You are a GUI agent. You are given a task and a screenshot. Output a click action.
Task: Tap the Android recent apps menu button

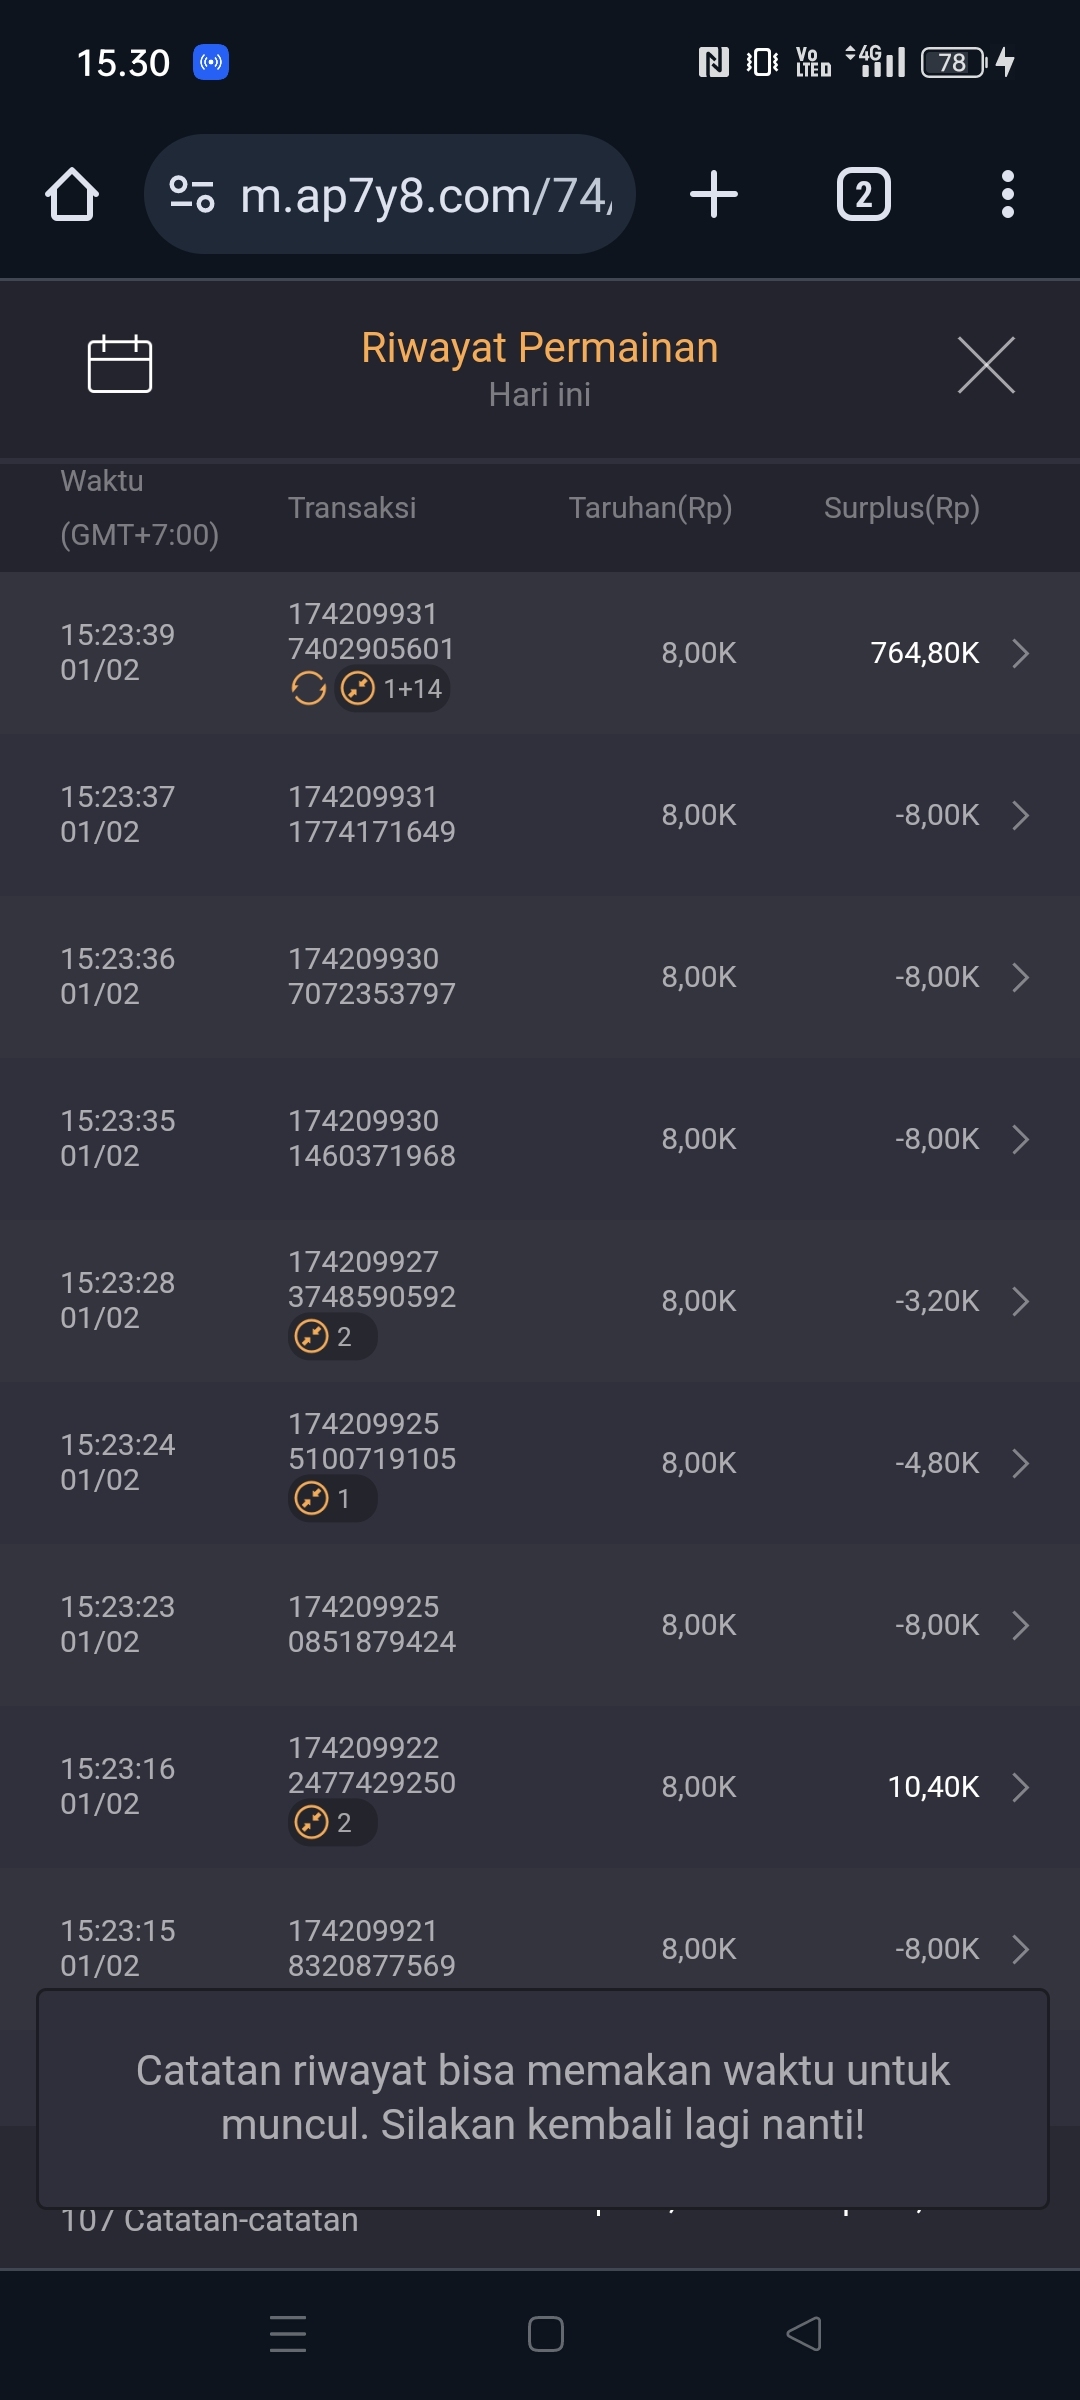coord(288,2334)
